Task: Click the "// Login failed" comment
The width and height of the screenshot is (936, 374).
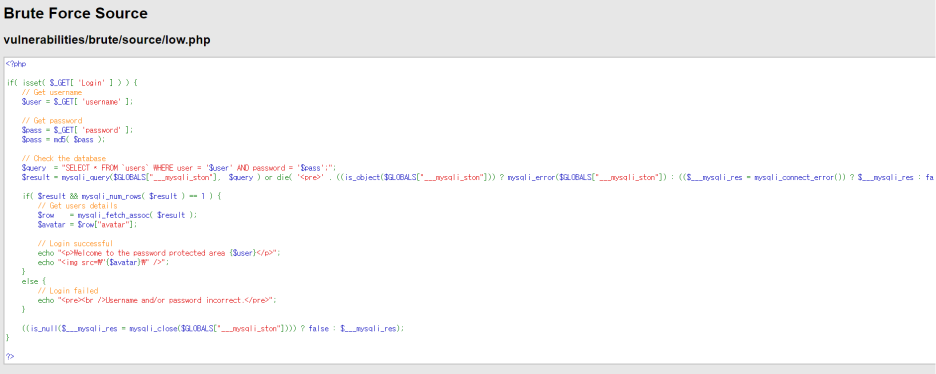Action: click(x=67, y=290)
